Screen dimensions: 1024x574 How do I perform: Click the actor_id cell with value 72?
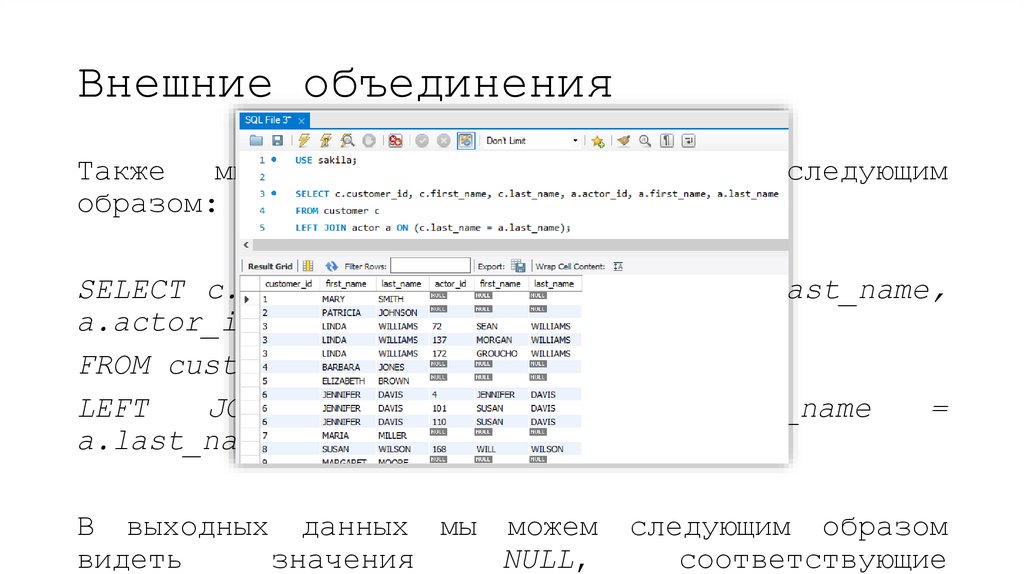[x=437, y=327]
